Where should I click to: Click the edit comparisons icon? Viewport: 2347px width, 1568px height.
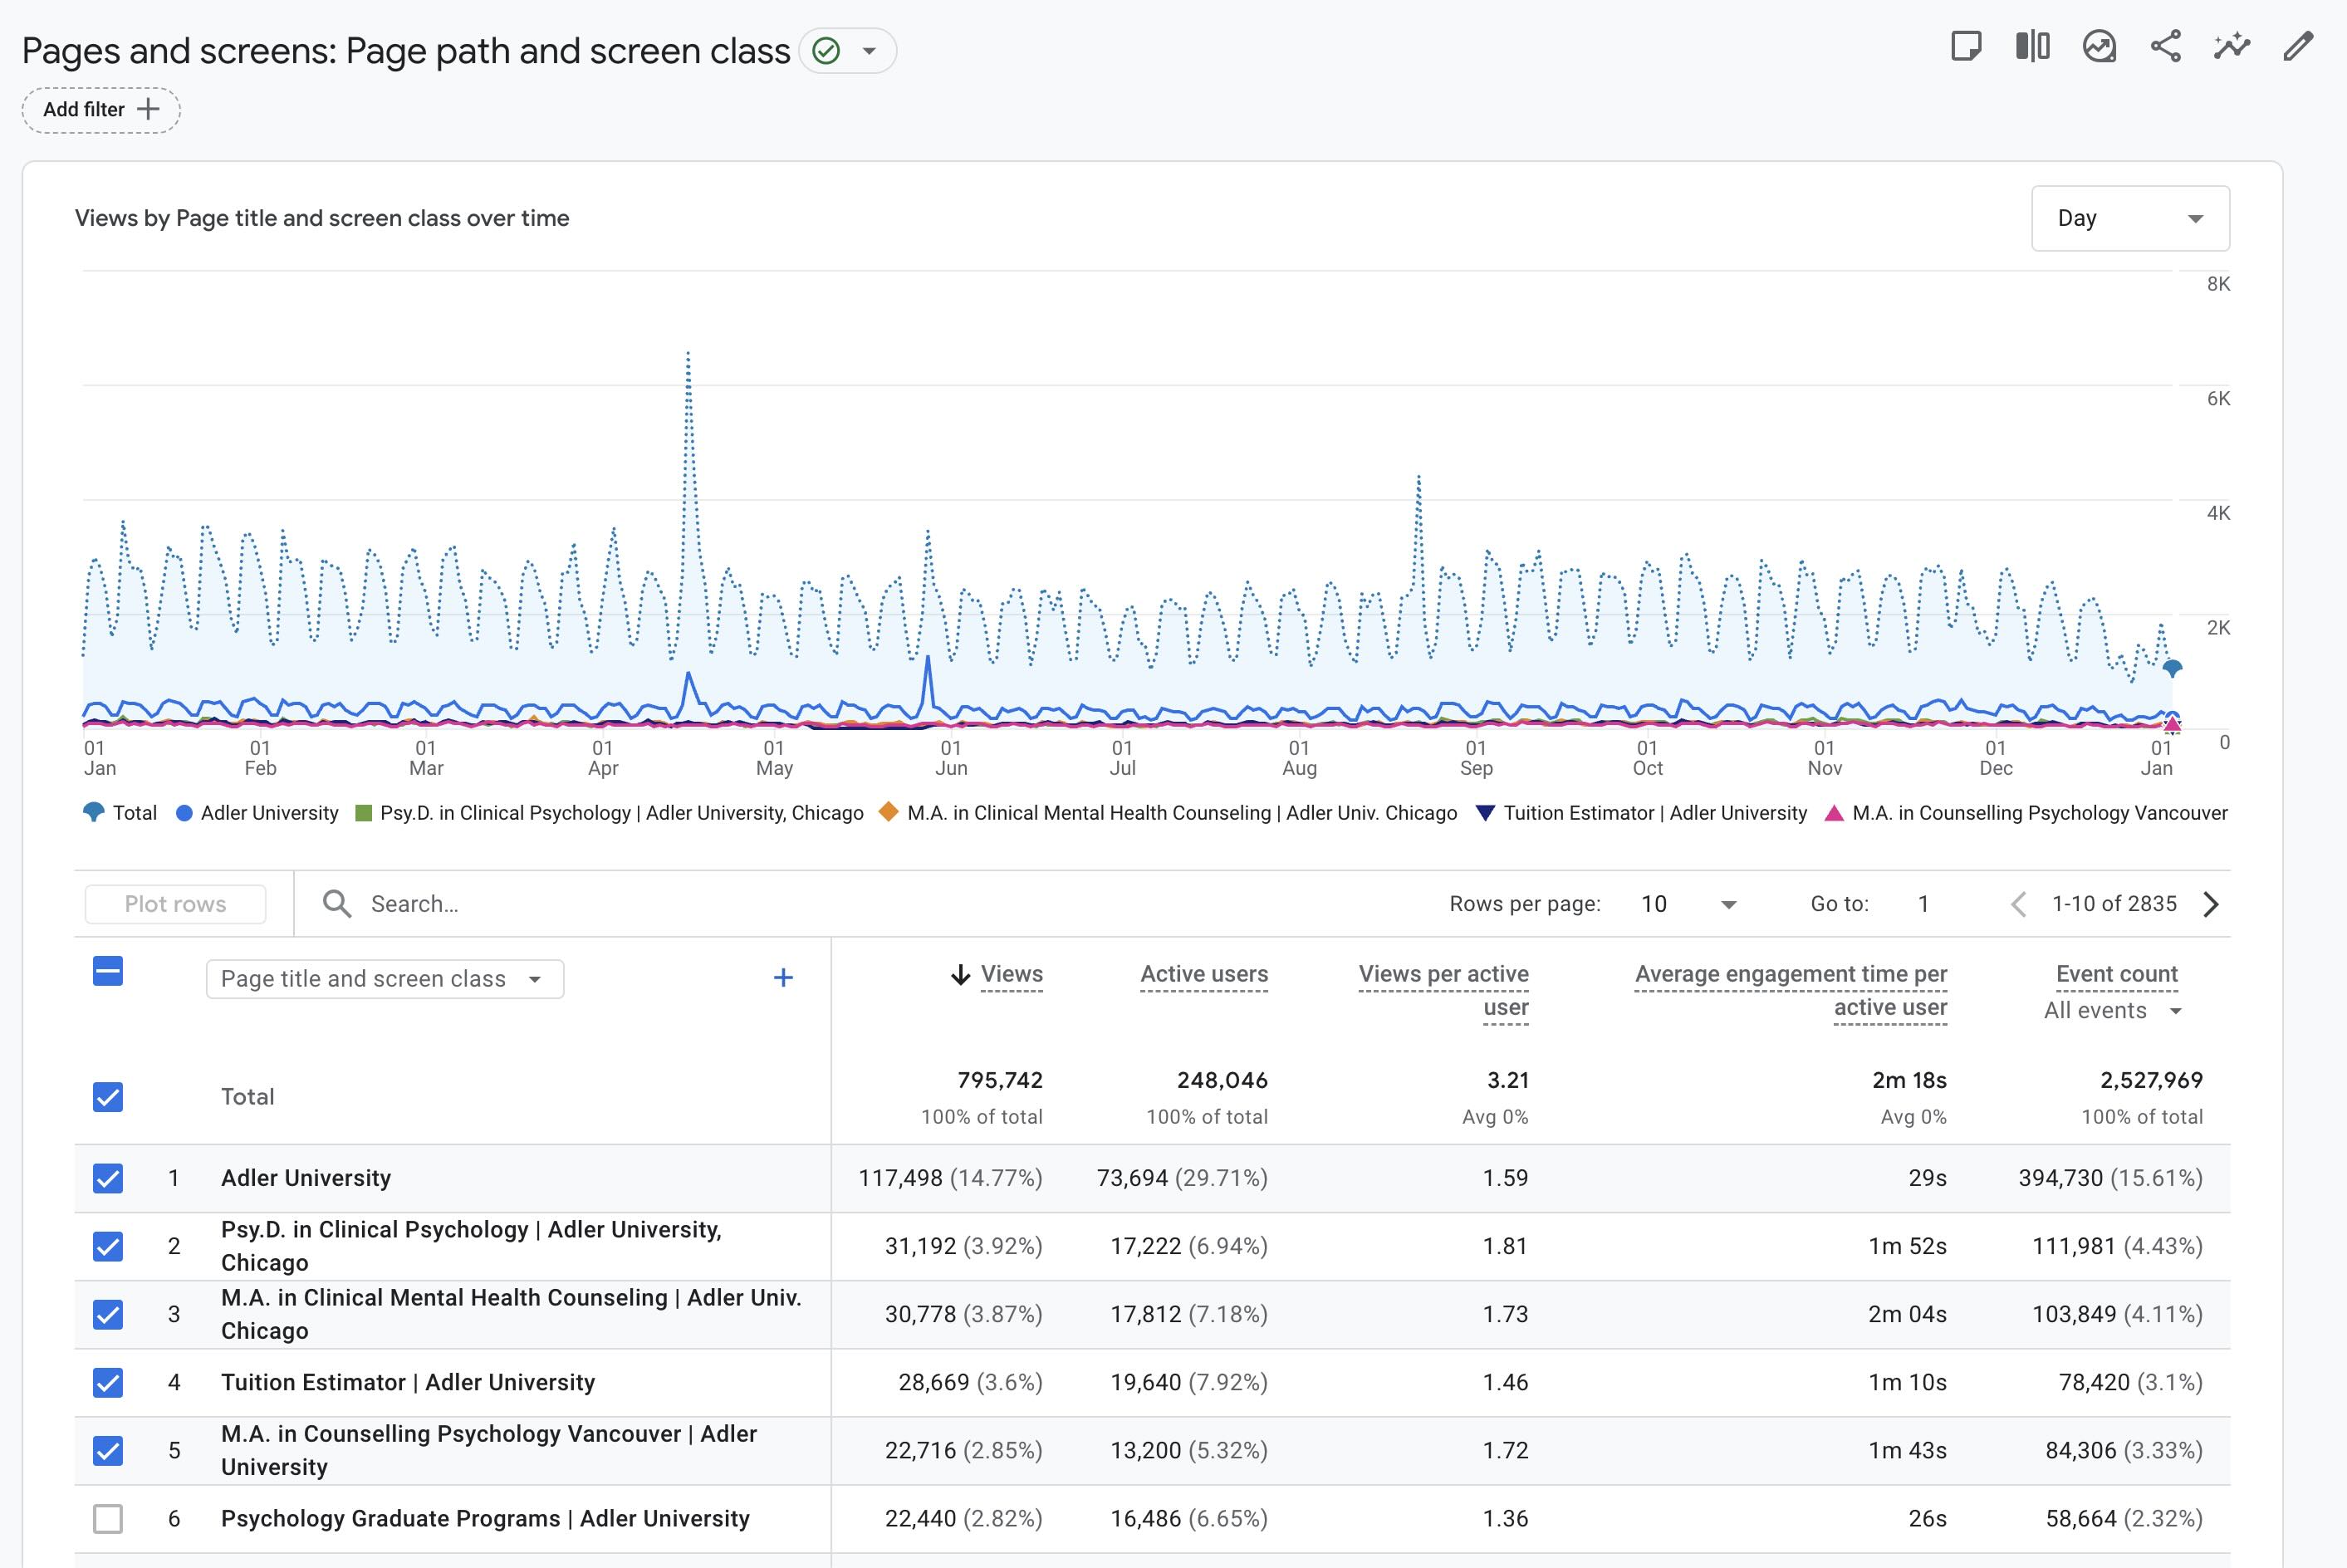[x=2032, y=47]
